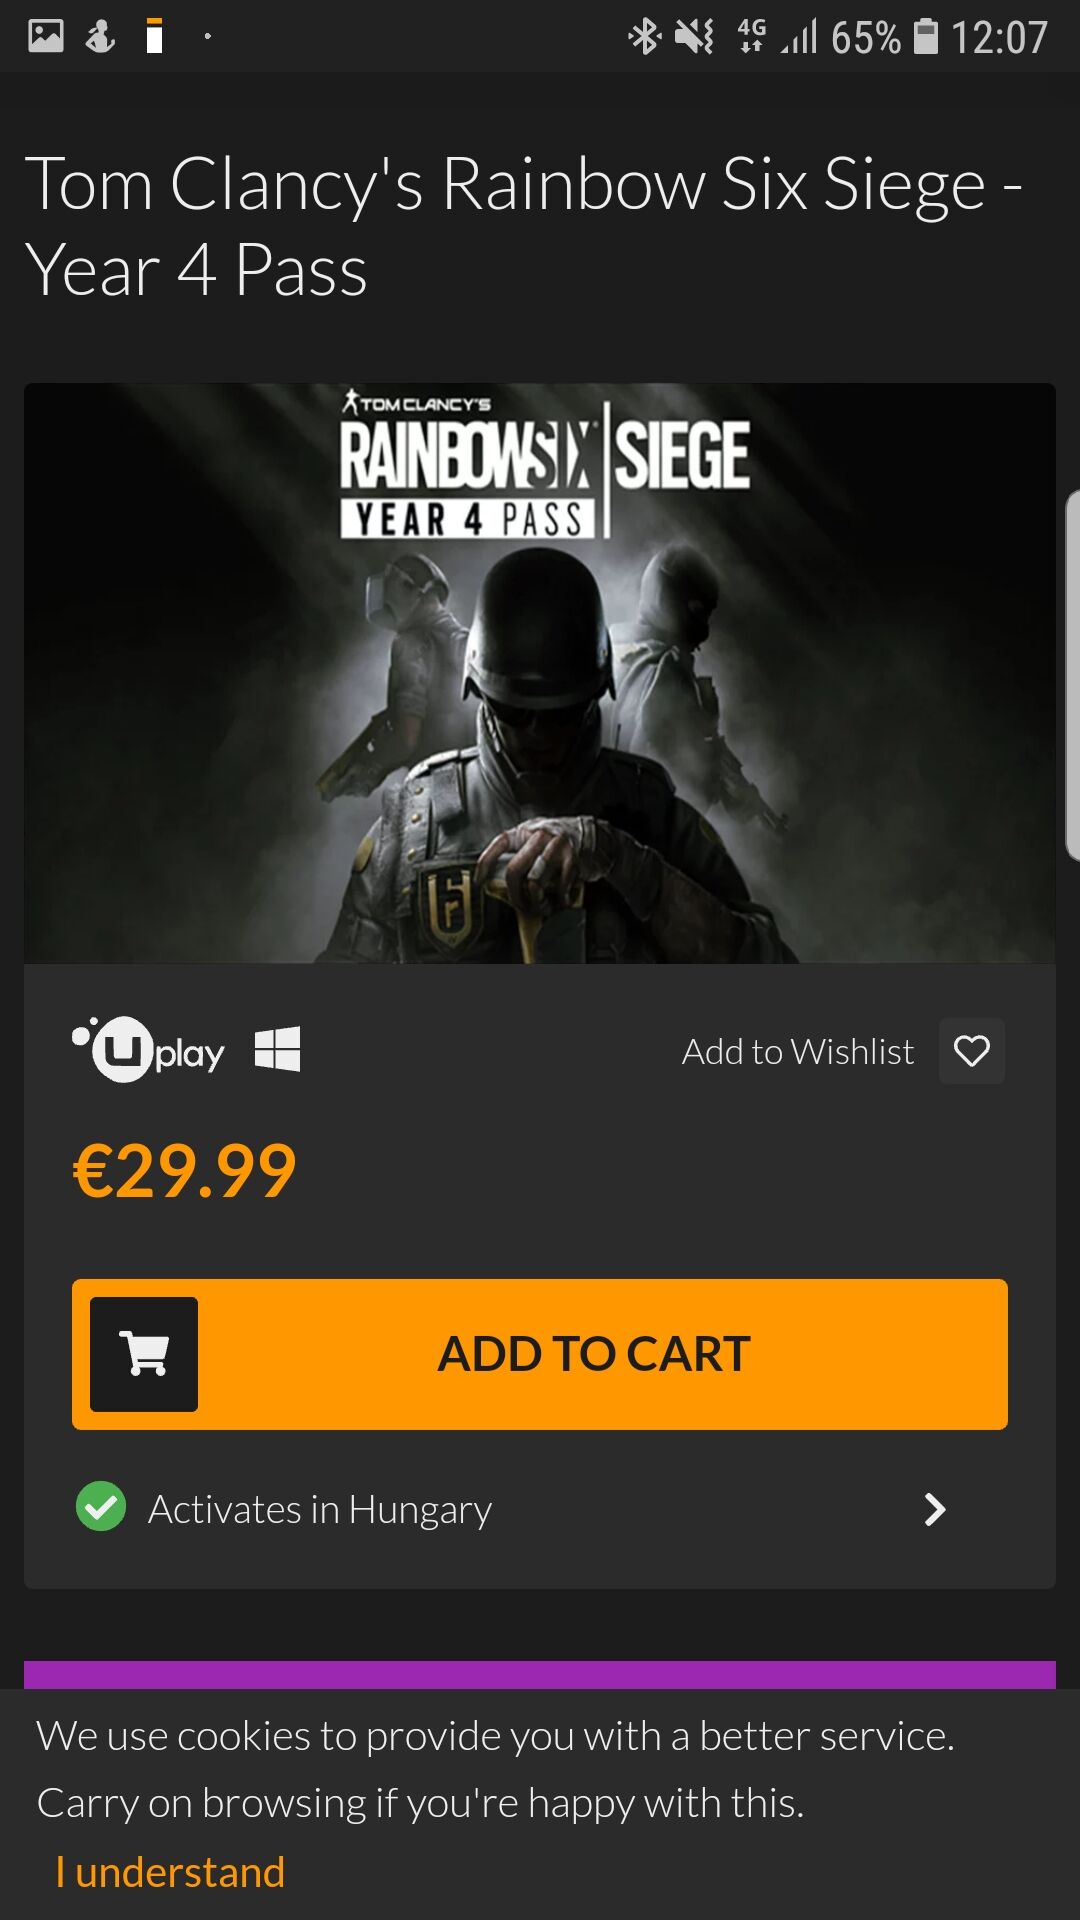Click the I understand cookie link

(x=170, y=1872)
